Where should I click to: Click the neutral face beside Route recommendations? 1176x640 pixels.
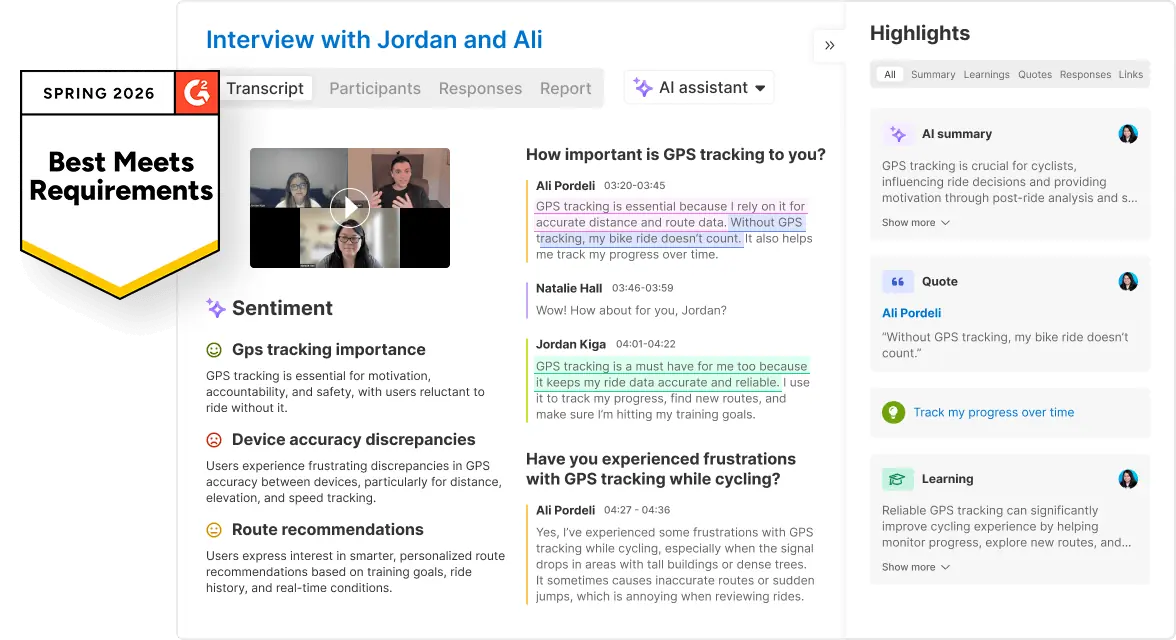click(x=214, y=530)
